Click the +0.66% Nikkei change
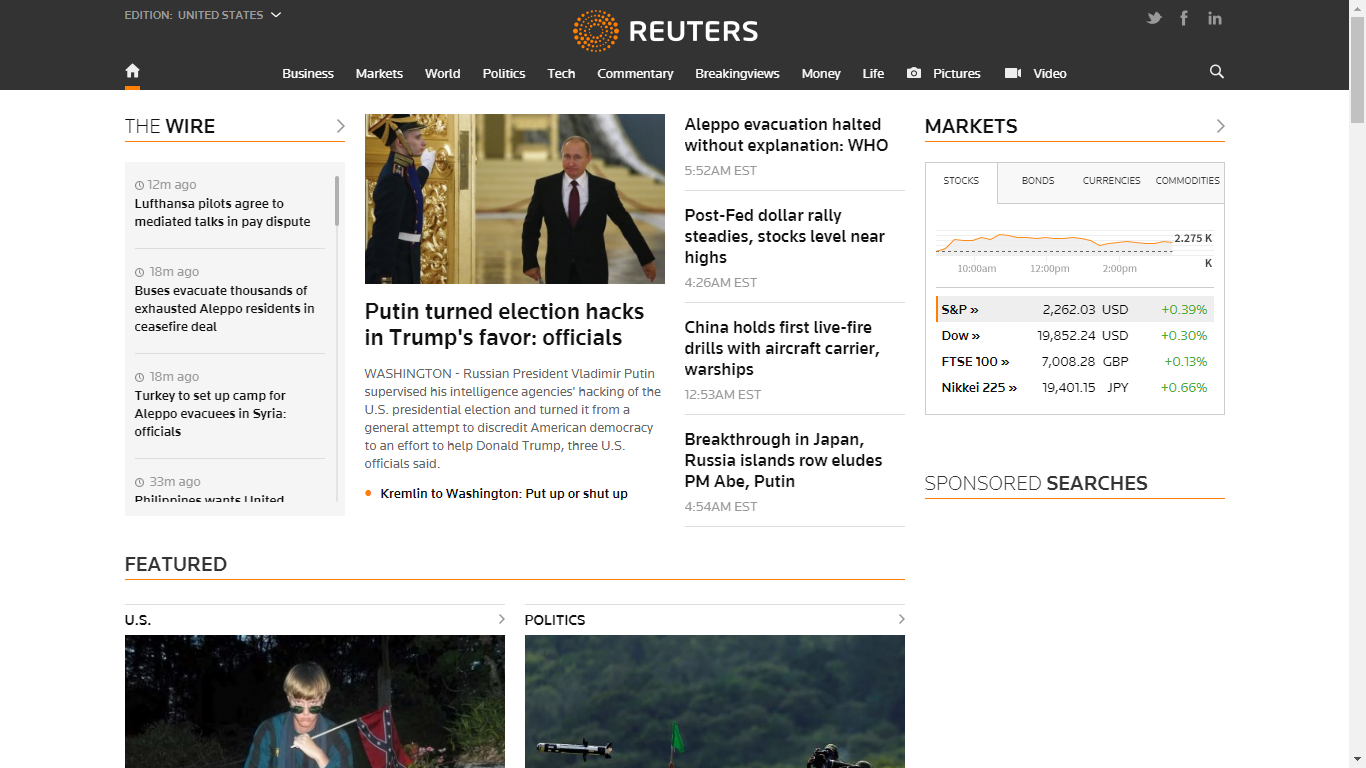 tap(1186, 388)
